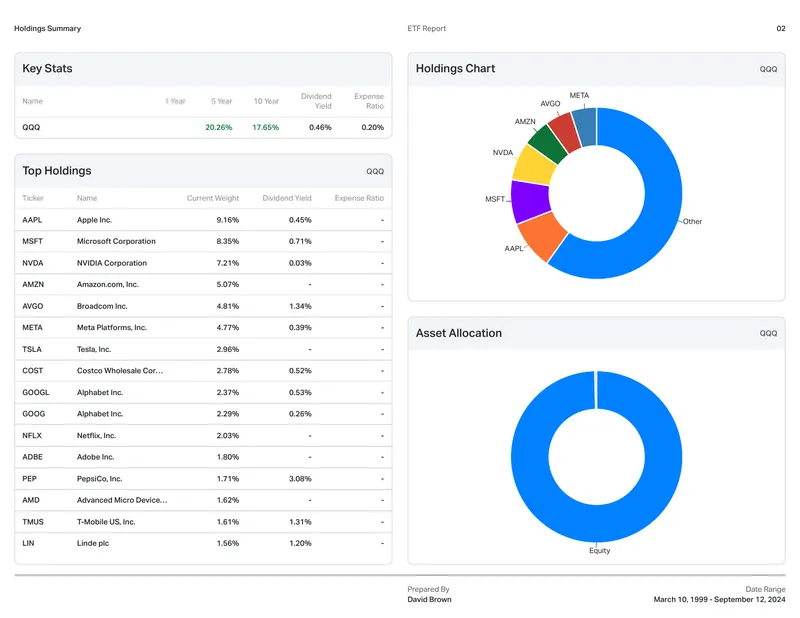The height and width of the screenshot is (618, 800).
Task: Click the Amazon.com, Inc. name cell
Action: pyautogui.click(x=108, y=284)
